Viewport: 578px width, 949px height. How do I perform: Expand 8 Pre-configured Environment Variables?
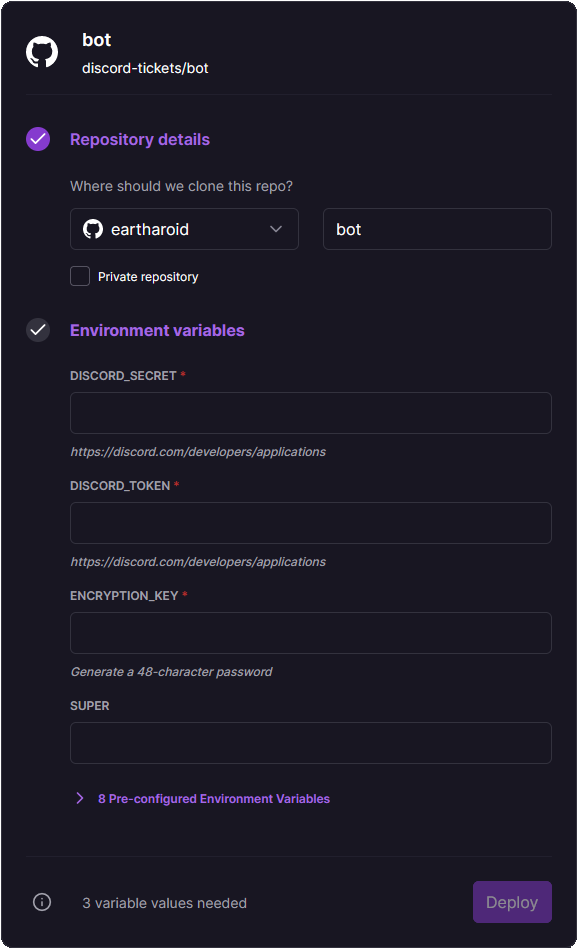[x=214, y=798]
